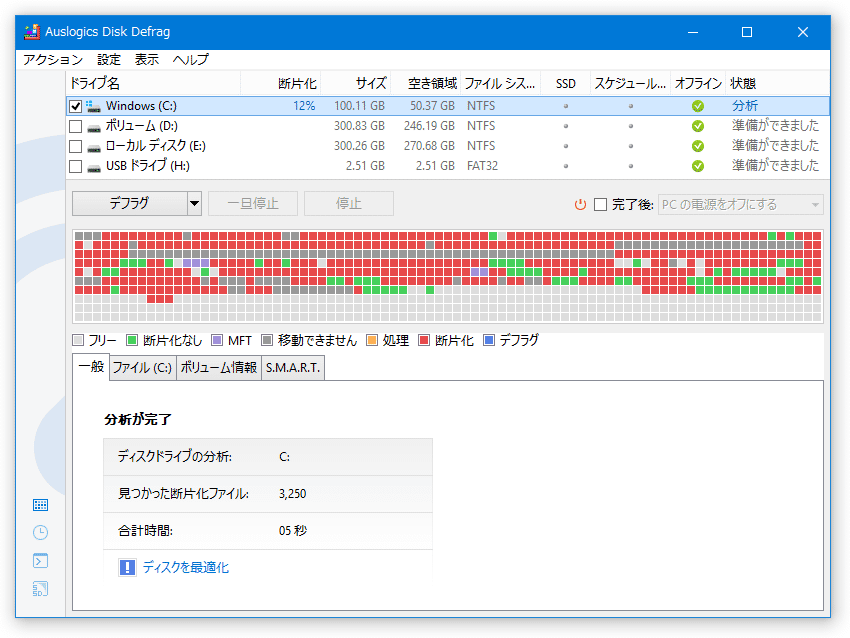Open the SSD optimization sidebar icon
The image size is (850, 638).
[40, 589]
